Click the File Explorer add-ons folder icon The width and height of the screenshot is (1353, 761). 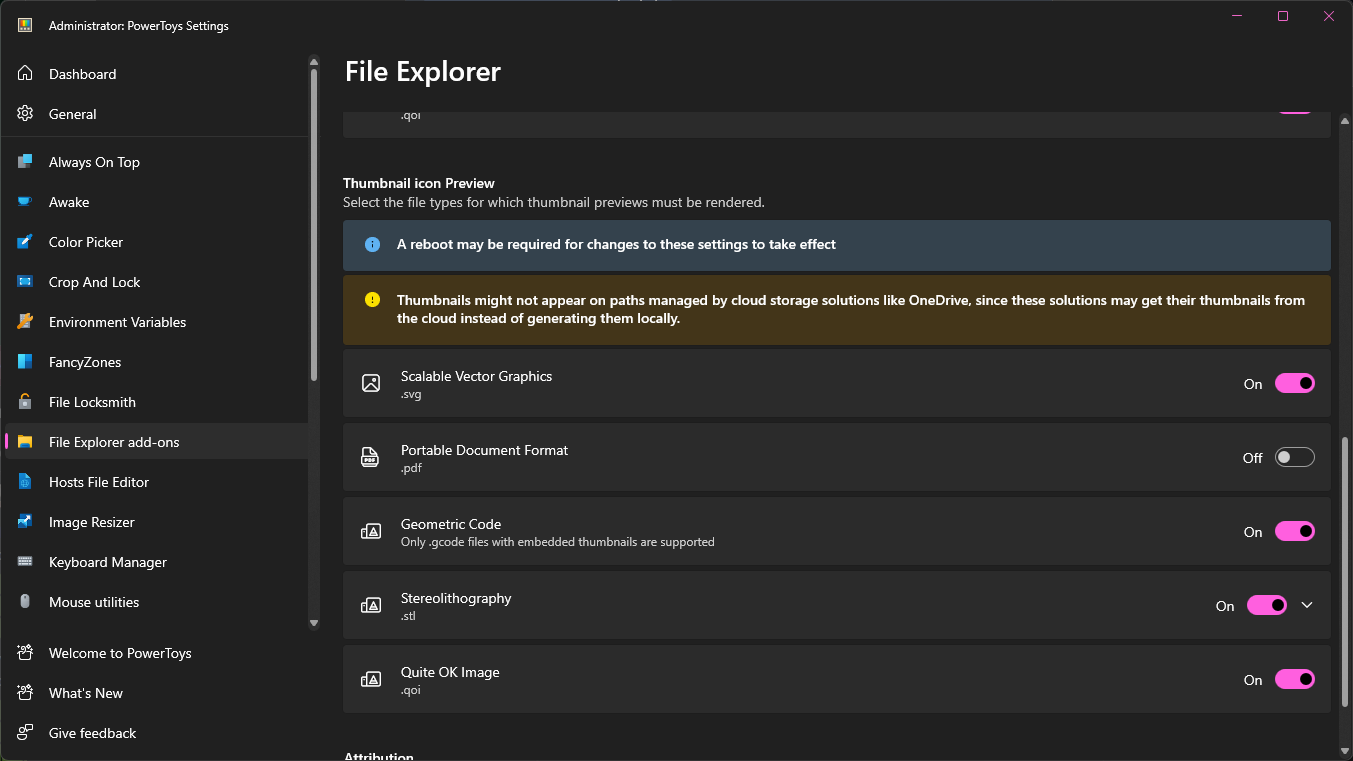click(x=26, y=442)
